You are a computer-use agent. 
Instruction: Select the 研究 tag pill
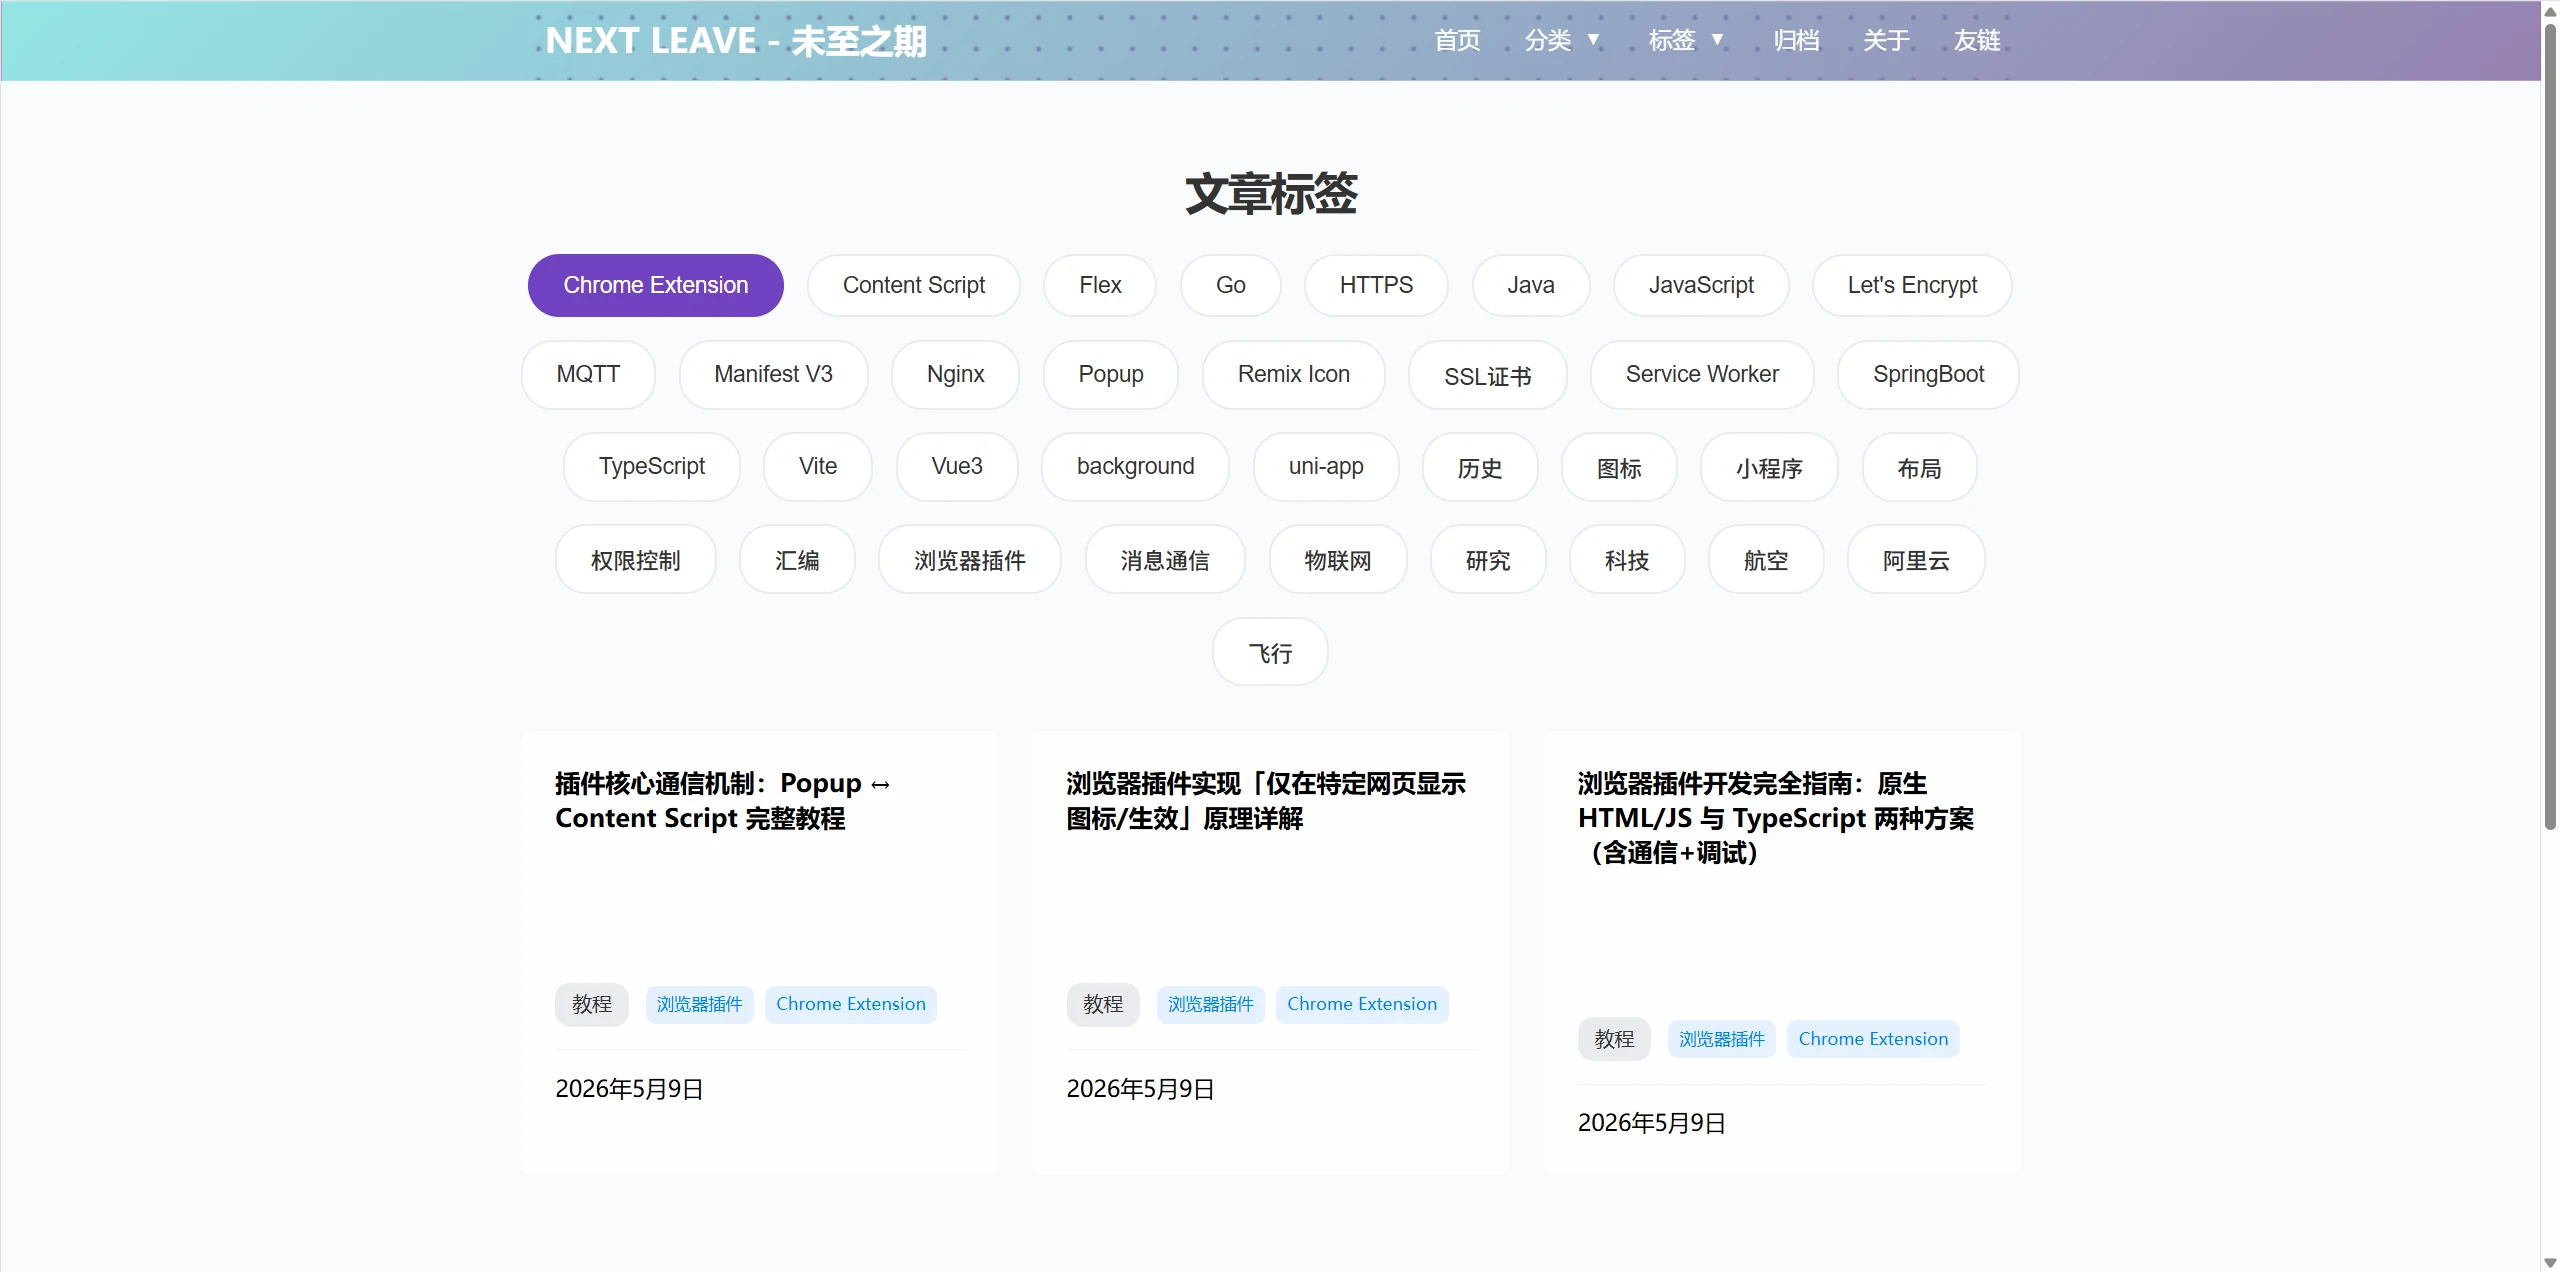coord(1488,559)
